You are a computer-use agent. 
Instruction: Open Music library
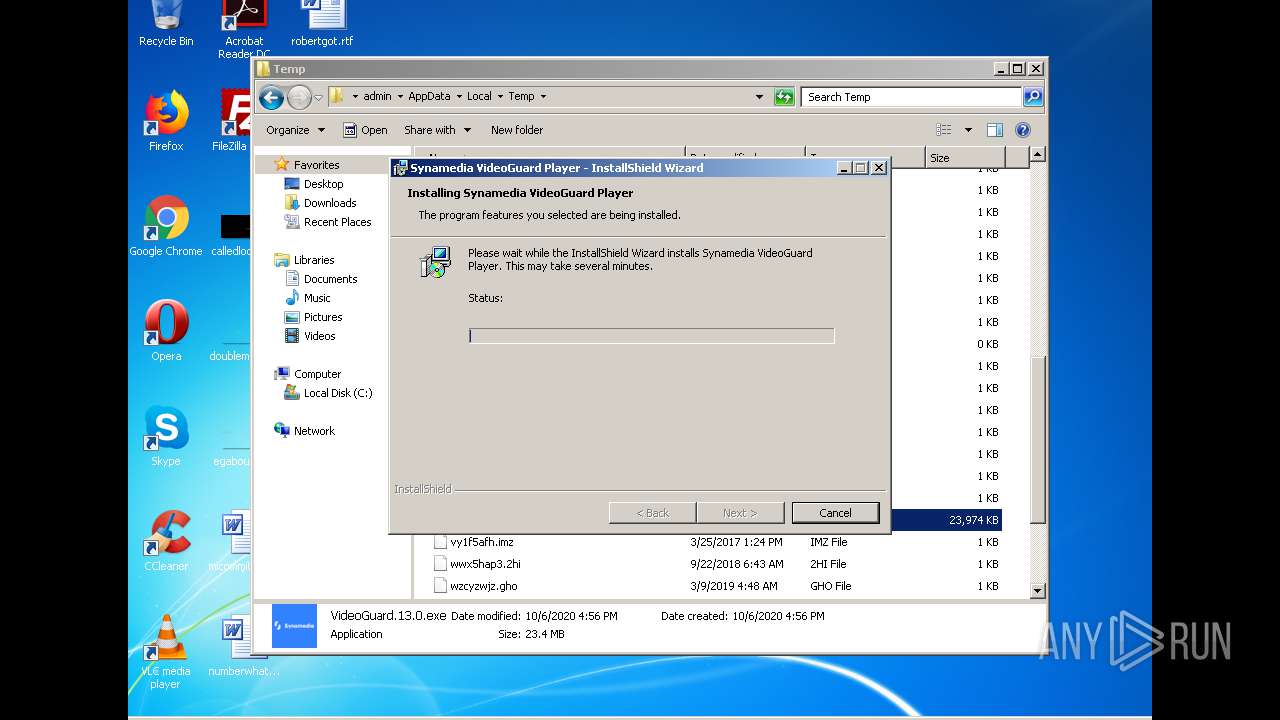click(317, 298)
